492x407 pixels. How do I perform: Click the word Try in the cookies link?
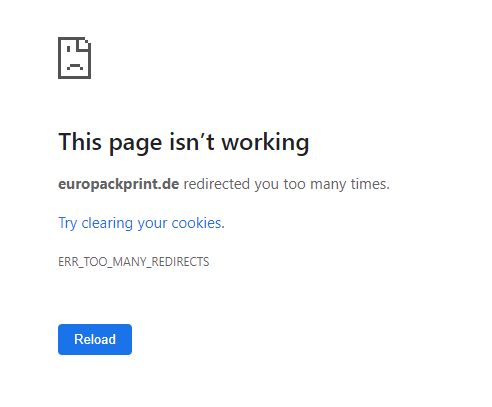68,223
